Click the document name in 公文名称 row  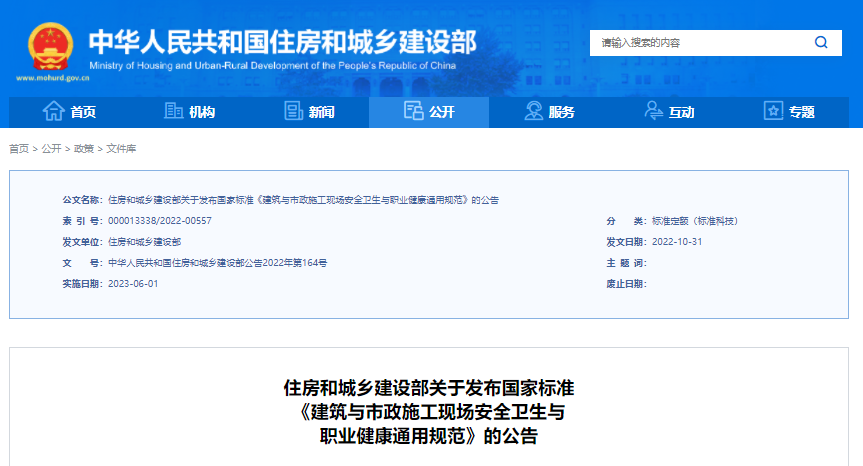point(303,200)
